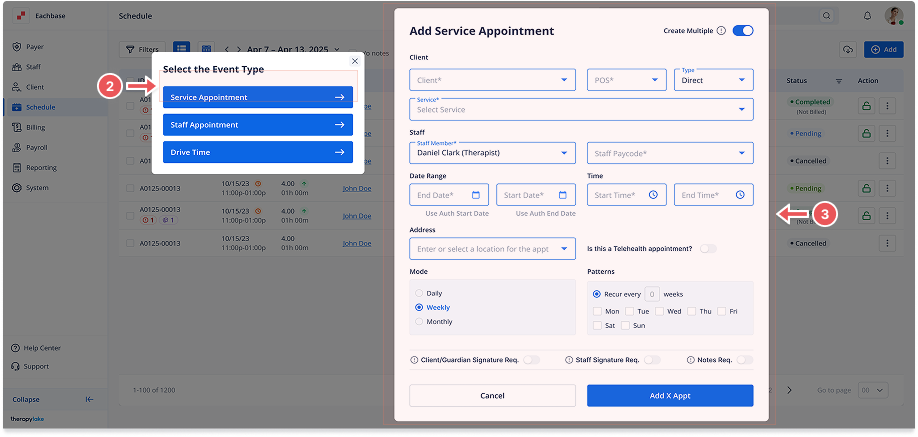Viewport: 918px width, 437px height.
Task: Choose Service Appointment event type
Action: [x=258, y=97]
